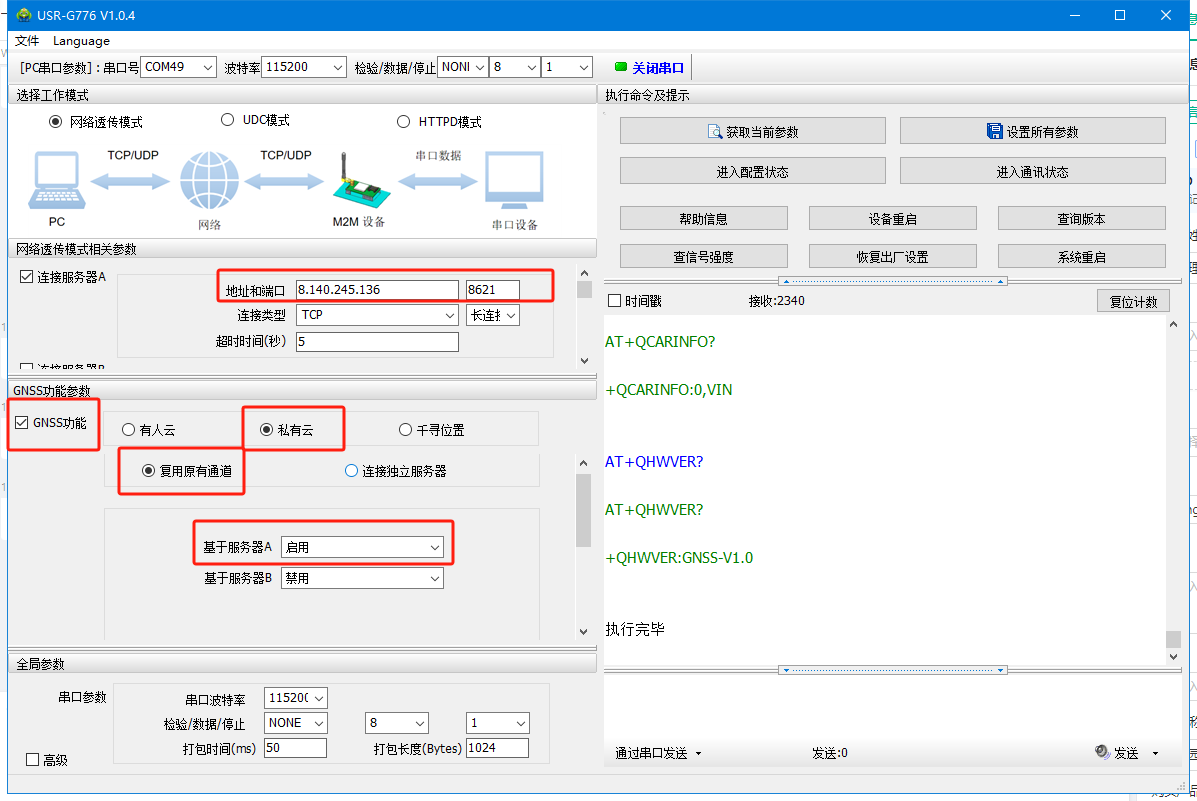This screenshot has height=801, width=1197.
Task: Open the PC stop bits 1 dropdown at the top
Action: point(566,67)
